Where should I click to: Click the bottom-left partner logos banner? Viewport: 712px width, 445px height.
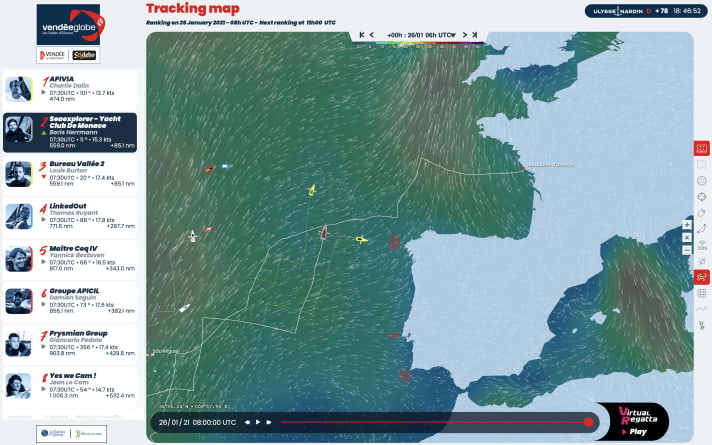(72, 434)
